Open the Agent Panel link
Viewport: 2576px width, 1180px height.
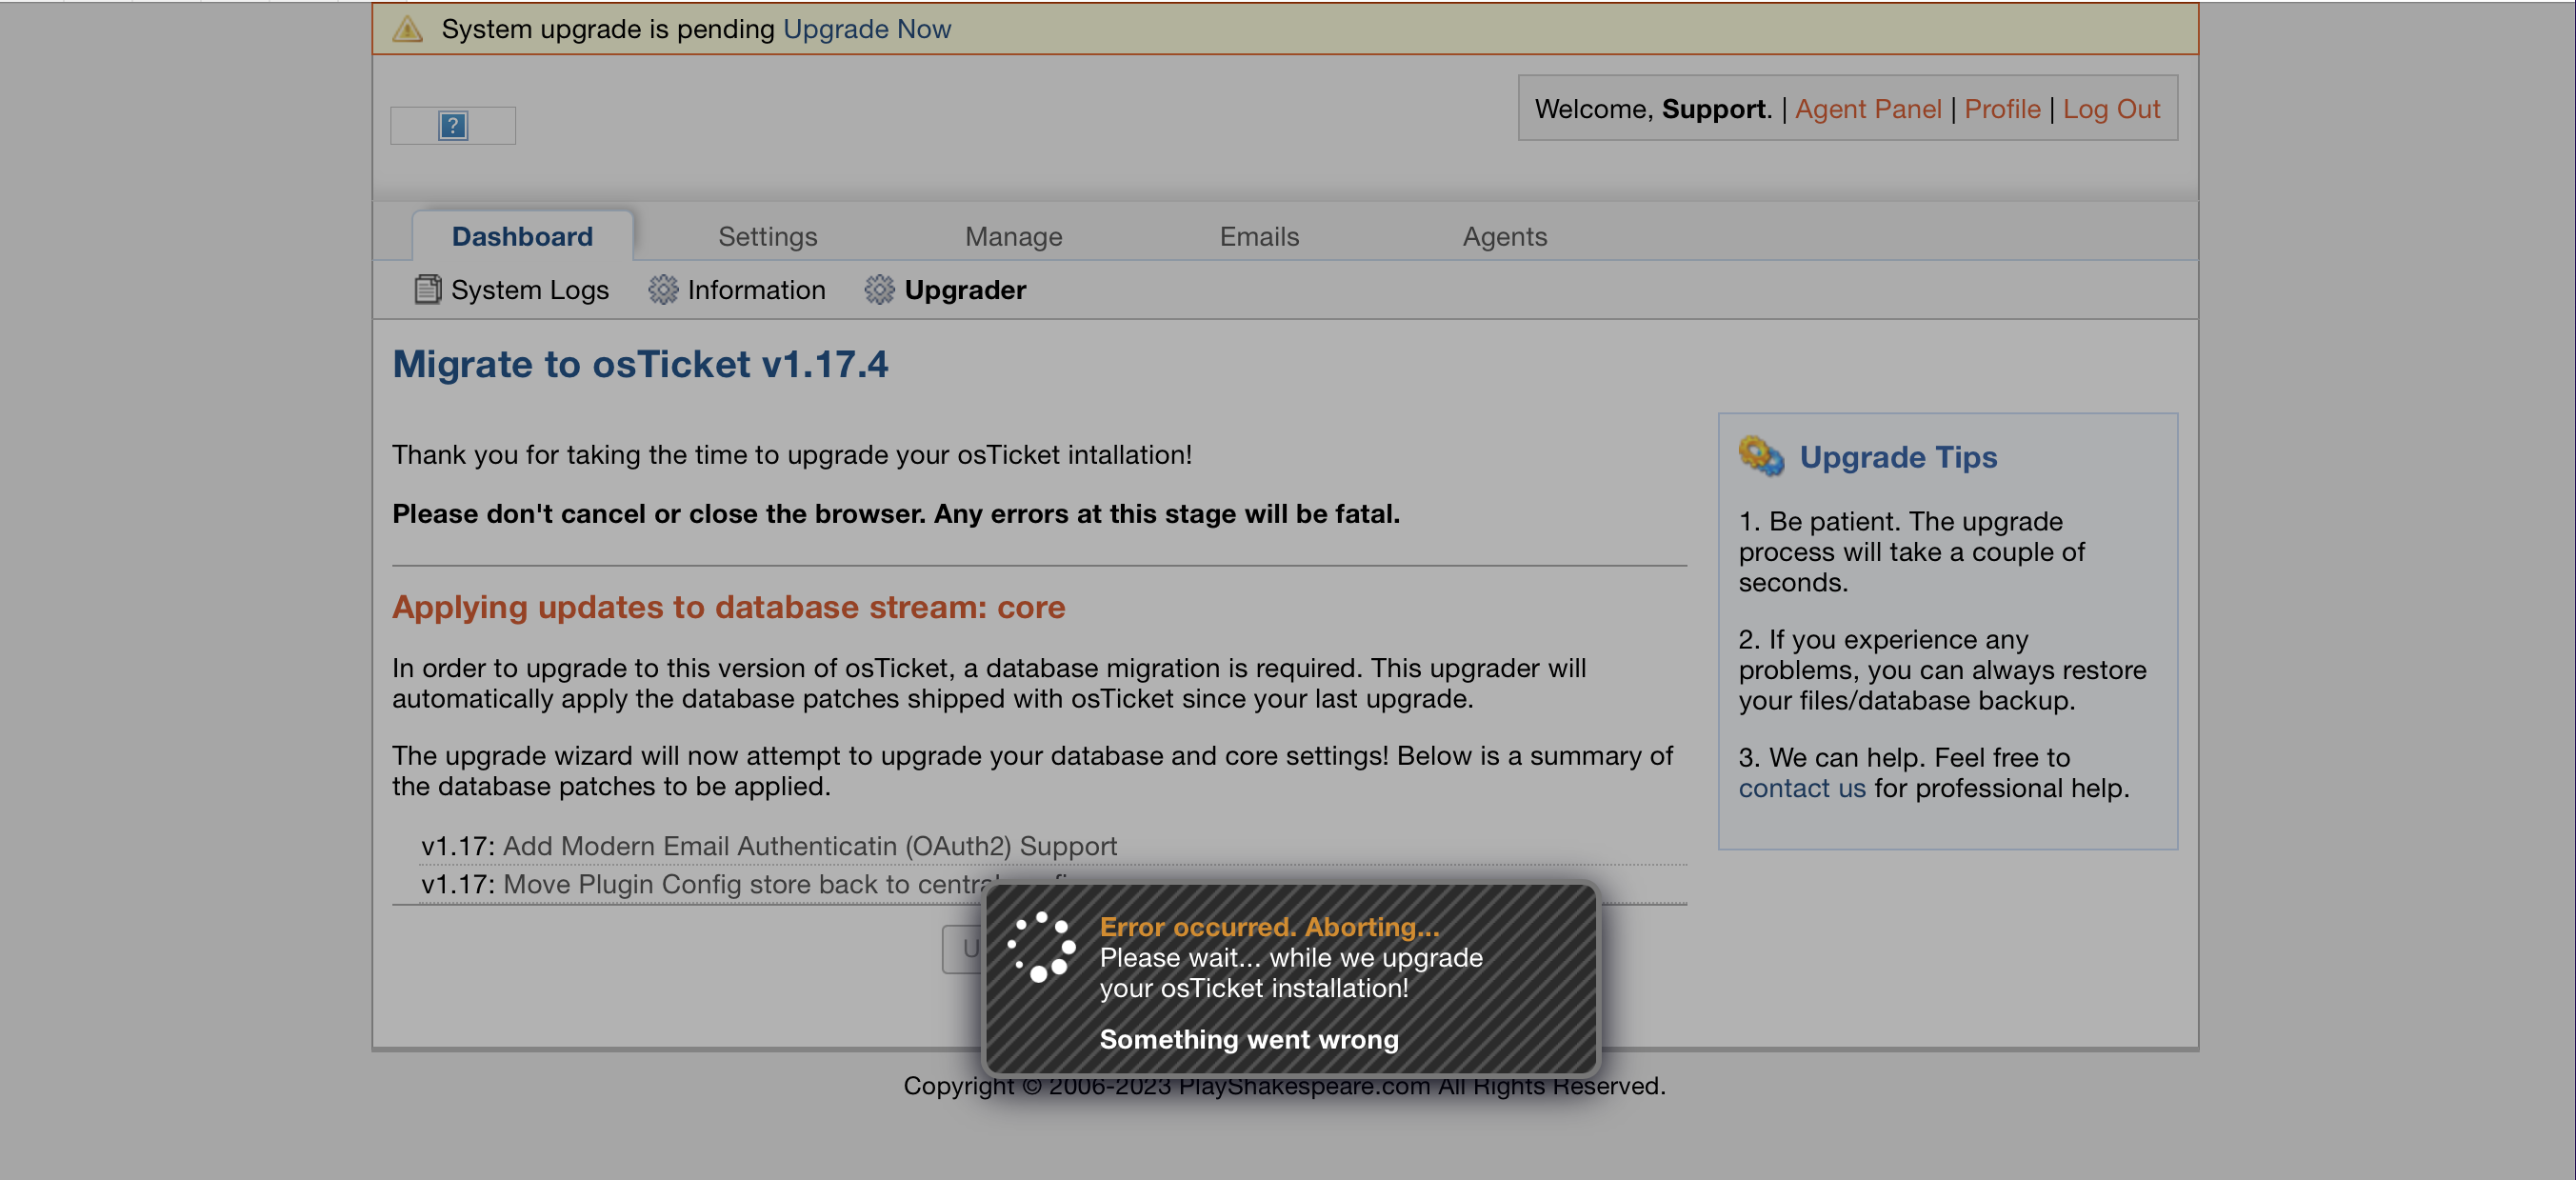click(1867, 109)
